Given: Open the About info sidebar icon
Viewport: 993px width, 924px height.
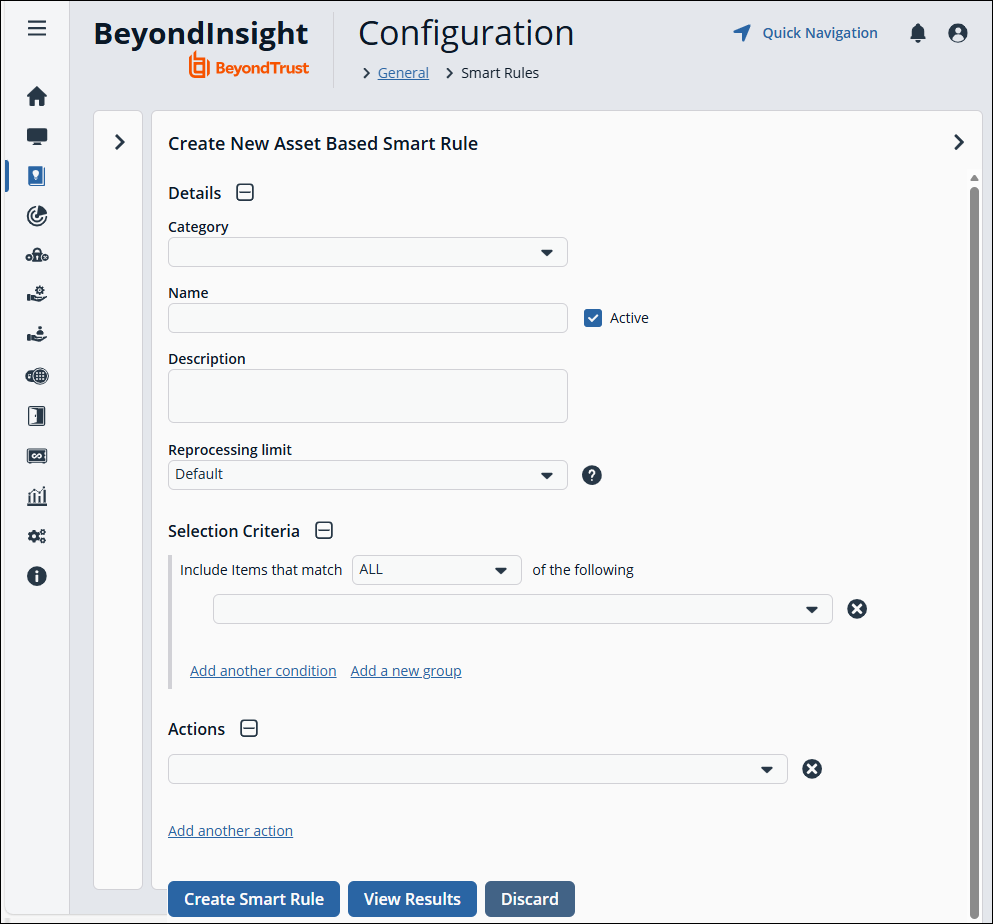Looking at the screenshot, I should click(x=37, y=576).
